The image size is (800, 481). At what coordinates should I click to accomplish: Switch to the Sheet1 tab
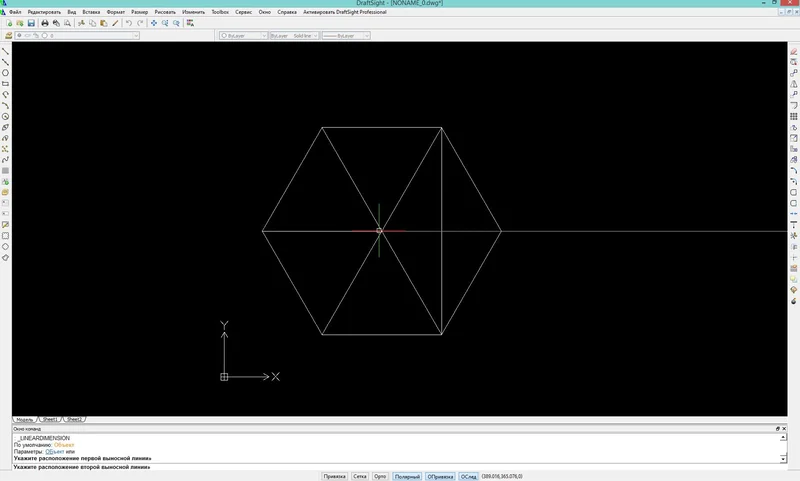pos(51,420)
